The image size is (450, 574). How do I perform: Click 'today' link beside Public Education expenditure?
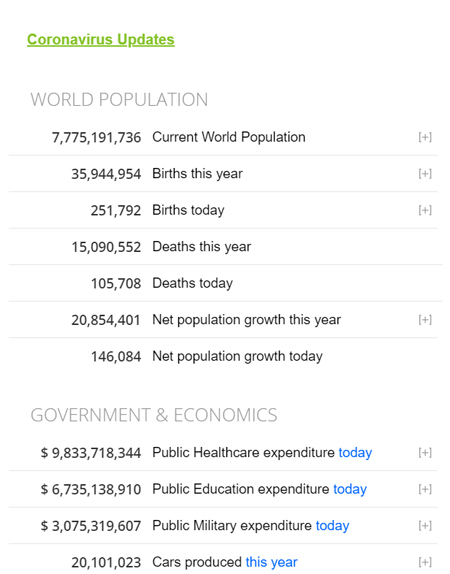click(350, 489)
